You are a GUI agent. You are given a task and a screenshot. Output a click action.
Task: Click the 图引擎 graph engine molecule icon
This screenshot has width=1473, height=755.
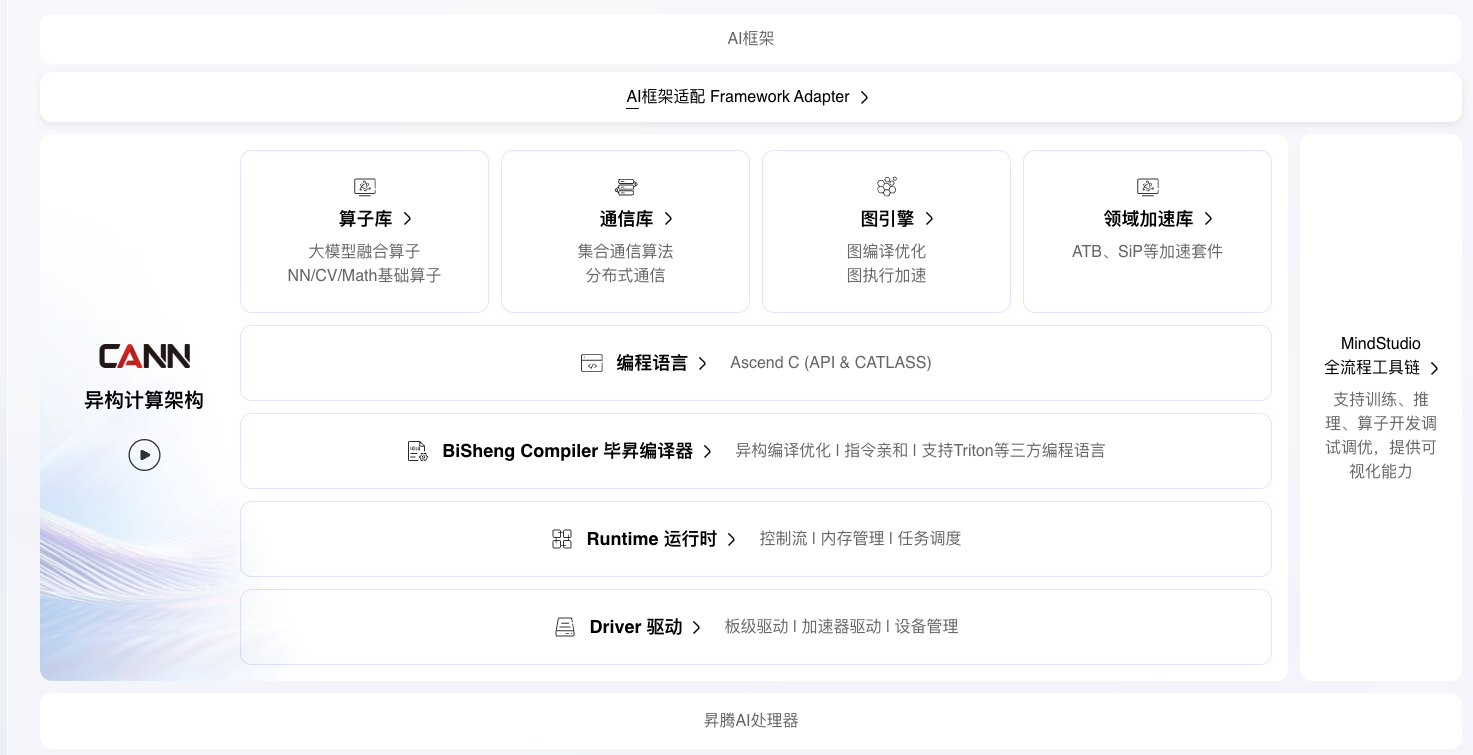click(x=886, y=187)
